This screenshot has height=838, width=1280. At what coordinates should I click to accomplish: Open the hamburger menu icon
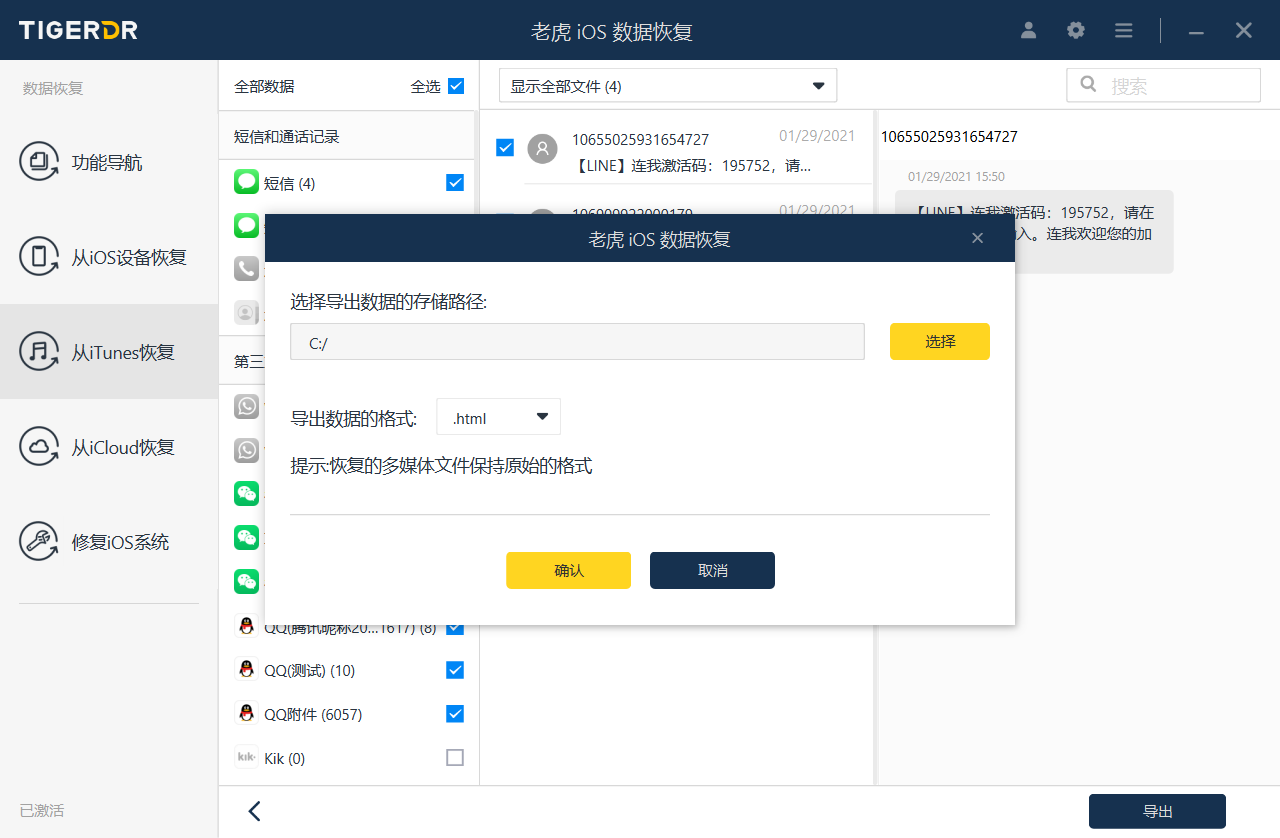pyautogui.click(x=1123, y=30)
